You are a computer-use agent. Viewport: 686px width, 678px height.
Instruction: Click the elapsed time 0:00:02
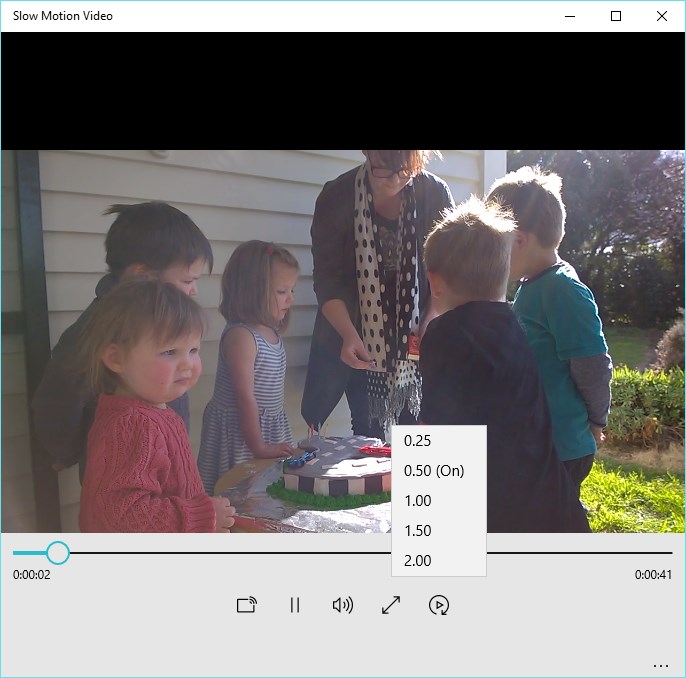click(32, 575)
